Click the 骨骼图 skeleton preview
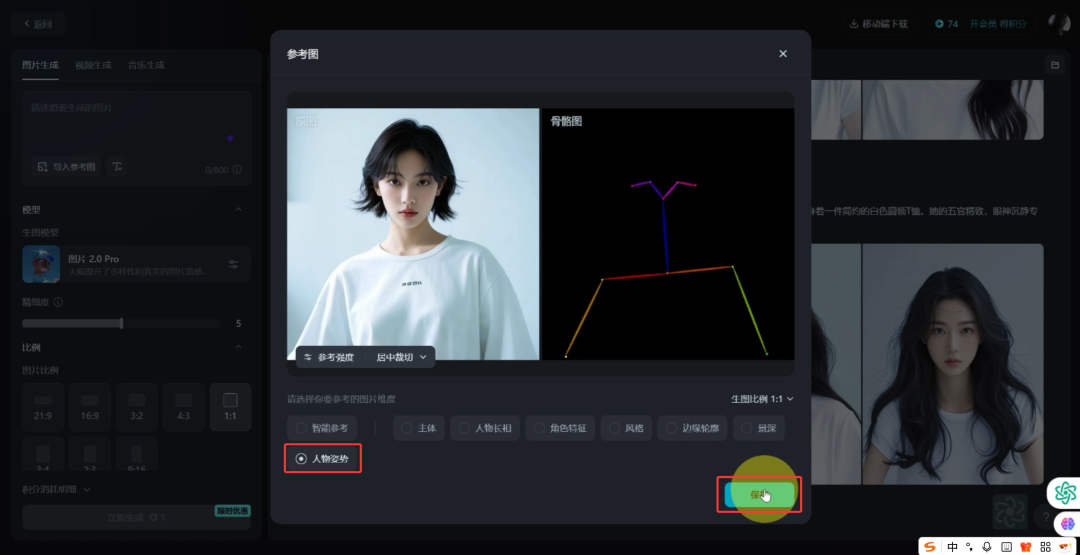The image size is (1080, 555). click(x=668, y=234)
